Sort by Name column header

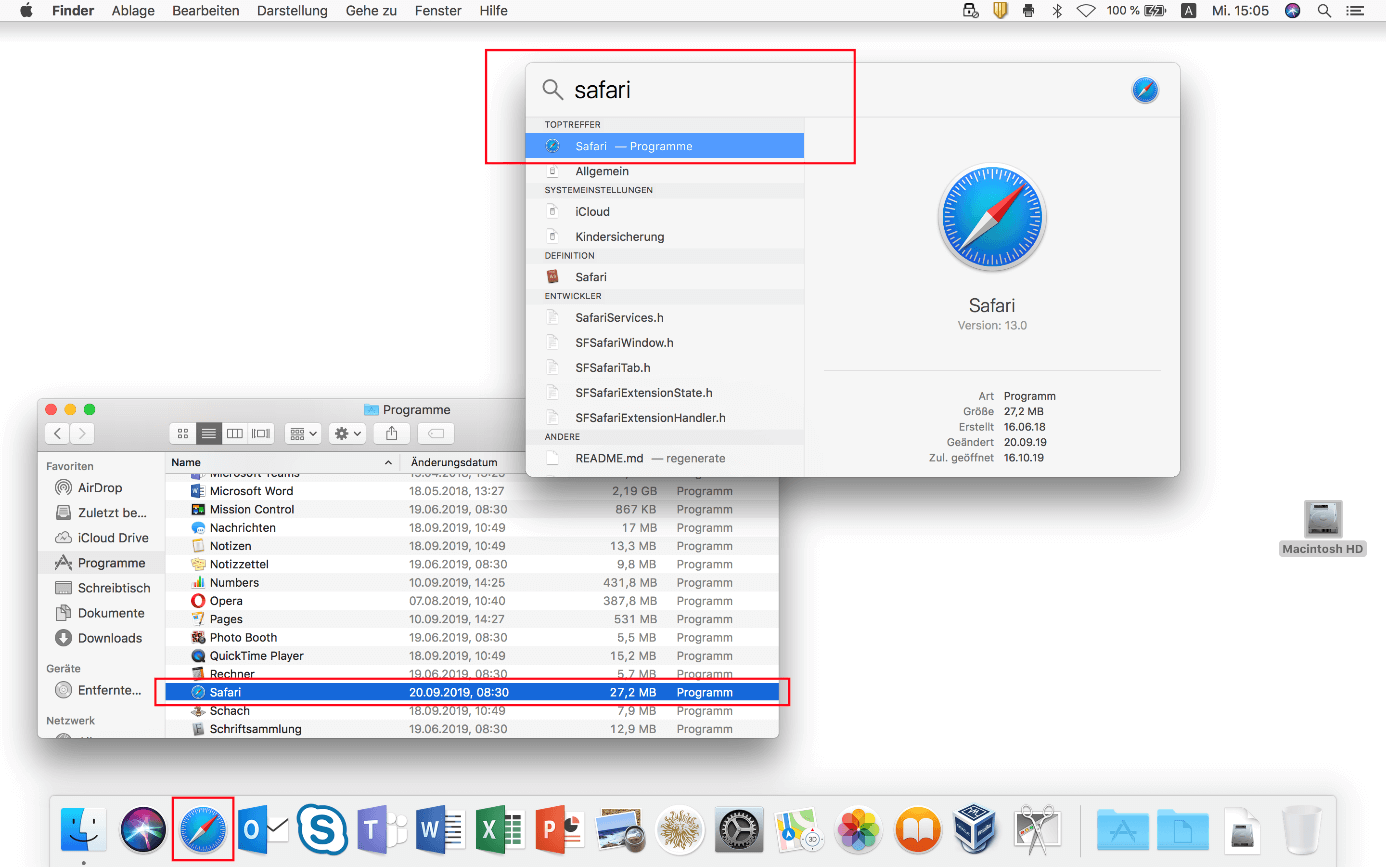coord(282,463)
